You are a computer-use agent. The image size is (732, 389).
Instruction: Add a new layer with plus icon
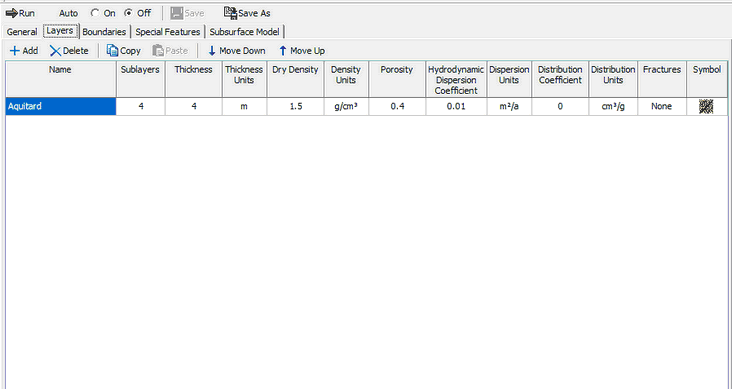[15, 50]
